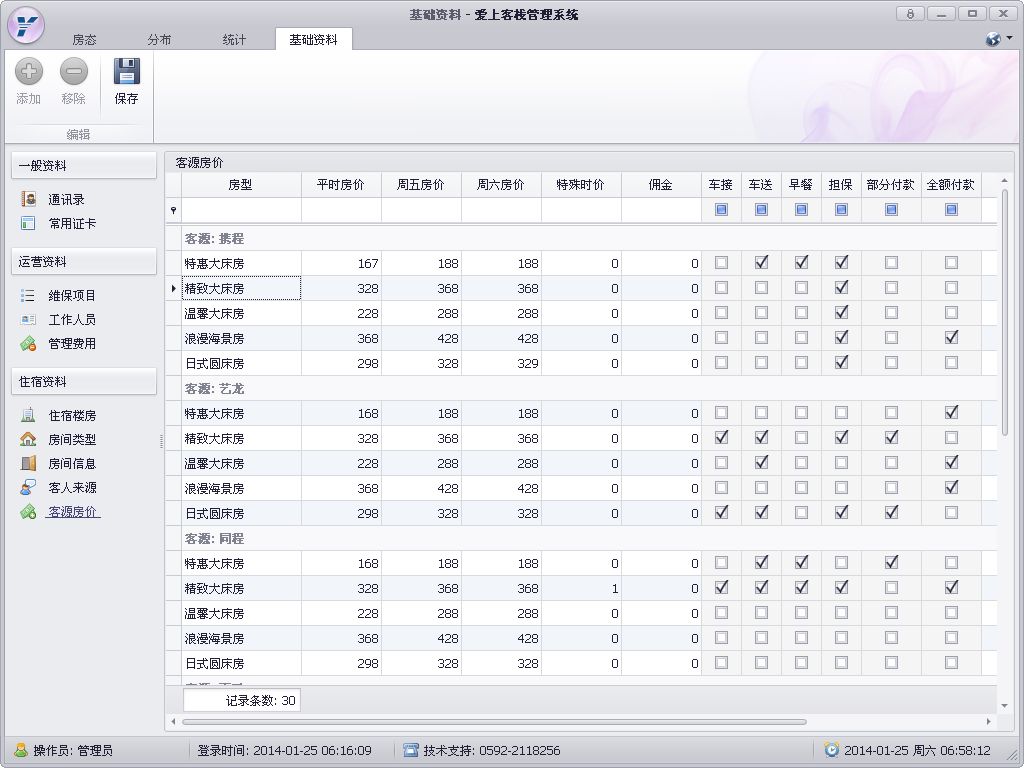Click the 周六房价 cell showing 329
The height and width of the screenshot is (768, 1024).
point(501,363)
